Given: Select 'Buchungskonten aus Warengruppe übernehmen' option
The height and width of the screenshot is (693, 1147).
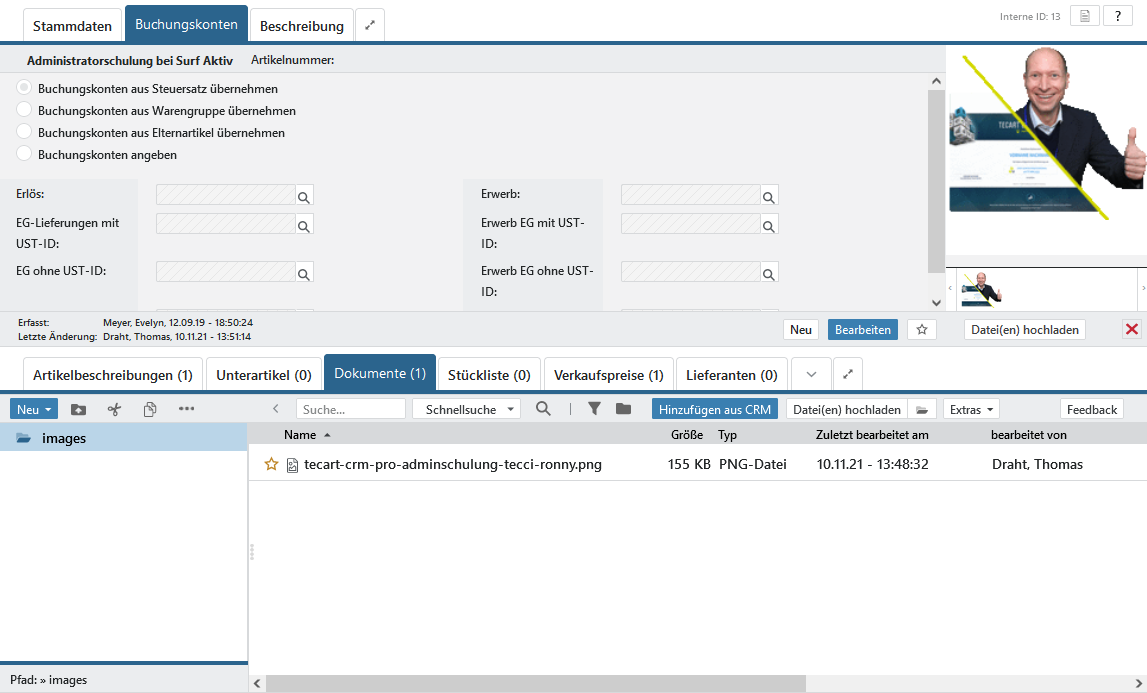Looking at the screenshot, I should coord(25,110).
